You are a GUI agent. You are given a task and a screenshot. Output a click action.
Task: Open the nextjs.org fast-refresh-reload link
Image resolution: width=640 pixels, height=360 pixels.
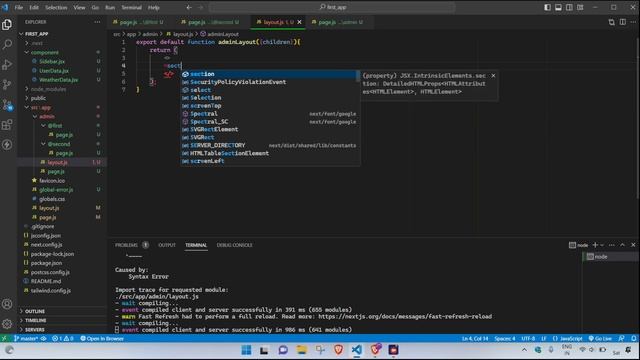[405, 316]
